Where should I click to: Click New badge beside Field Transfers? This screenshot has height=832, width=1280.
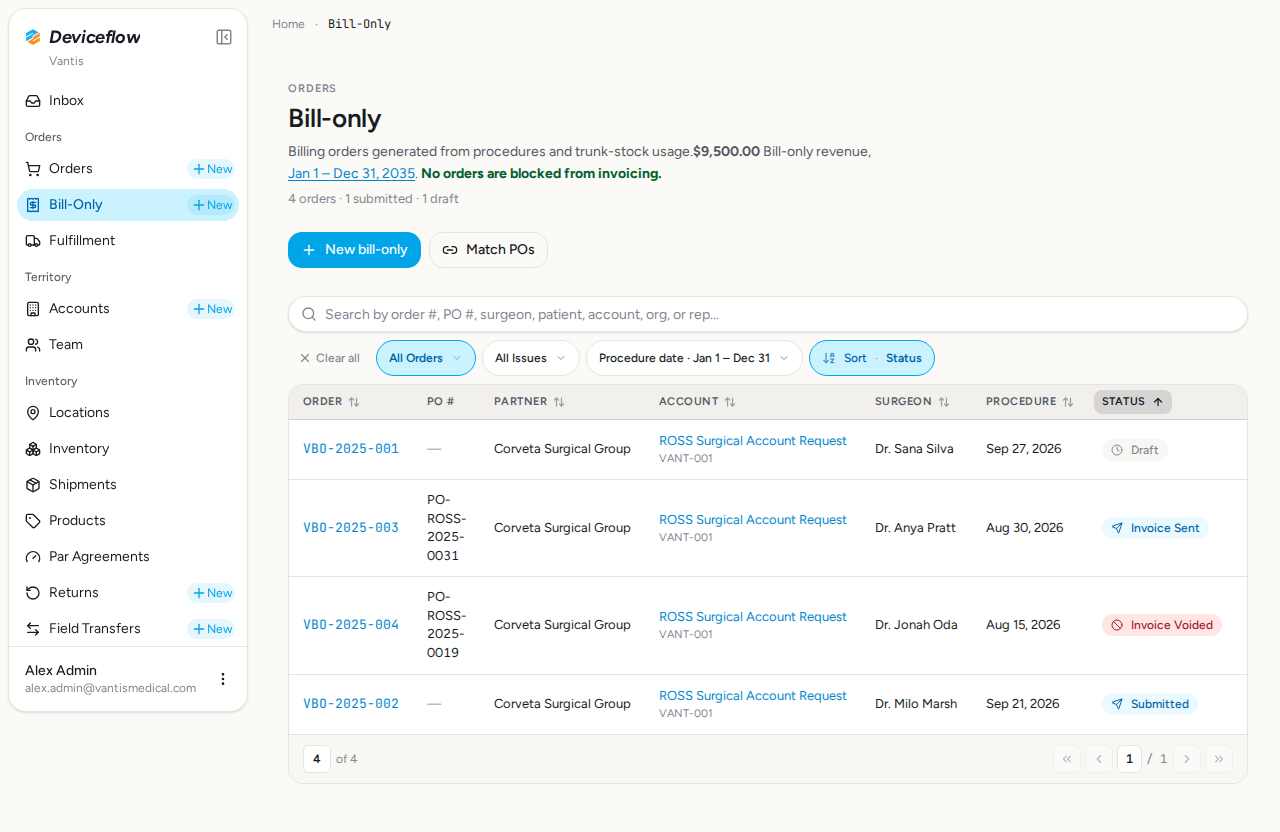(x=211, y=629)
